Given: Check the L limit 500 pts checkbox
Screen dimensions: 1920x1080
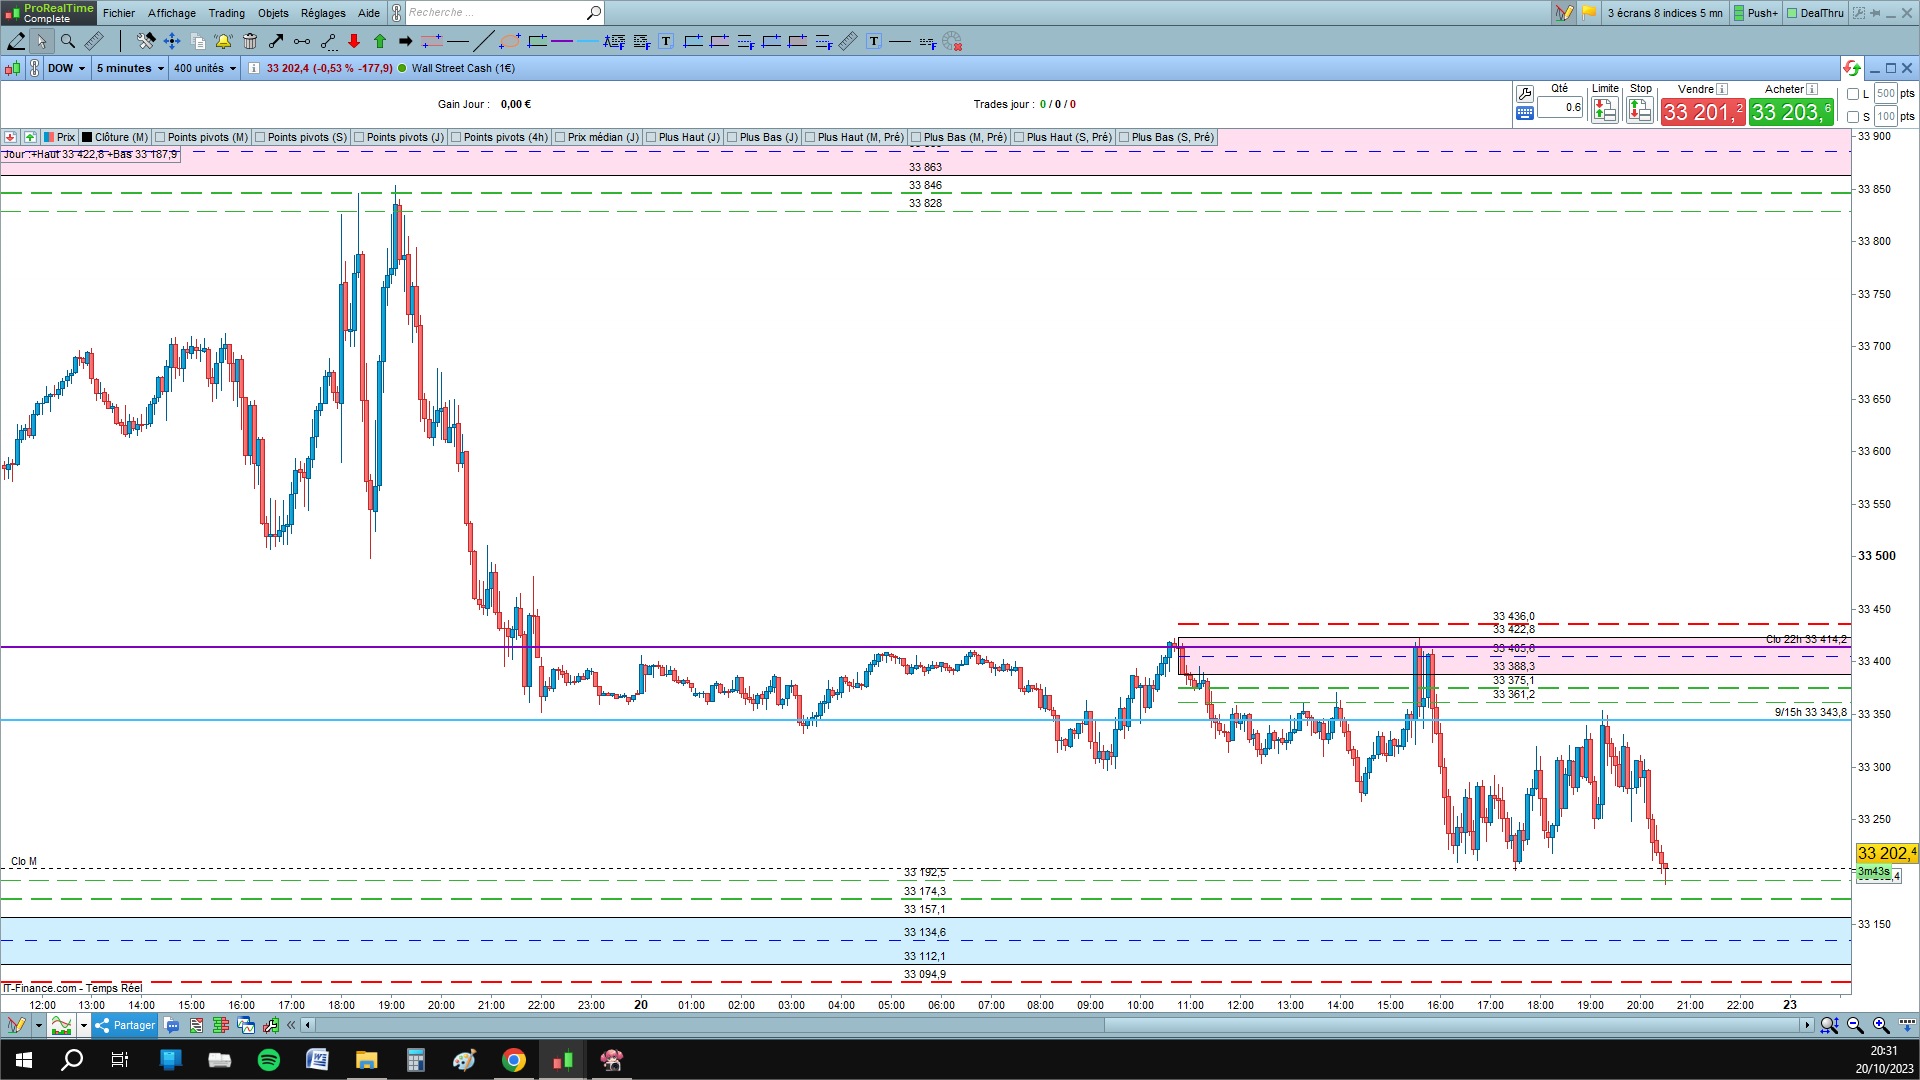Looking at the screenshot, I should [x=1853, y=94].
